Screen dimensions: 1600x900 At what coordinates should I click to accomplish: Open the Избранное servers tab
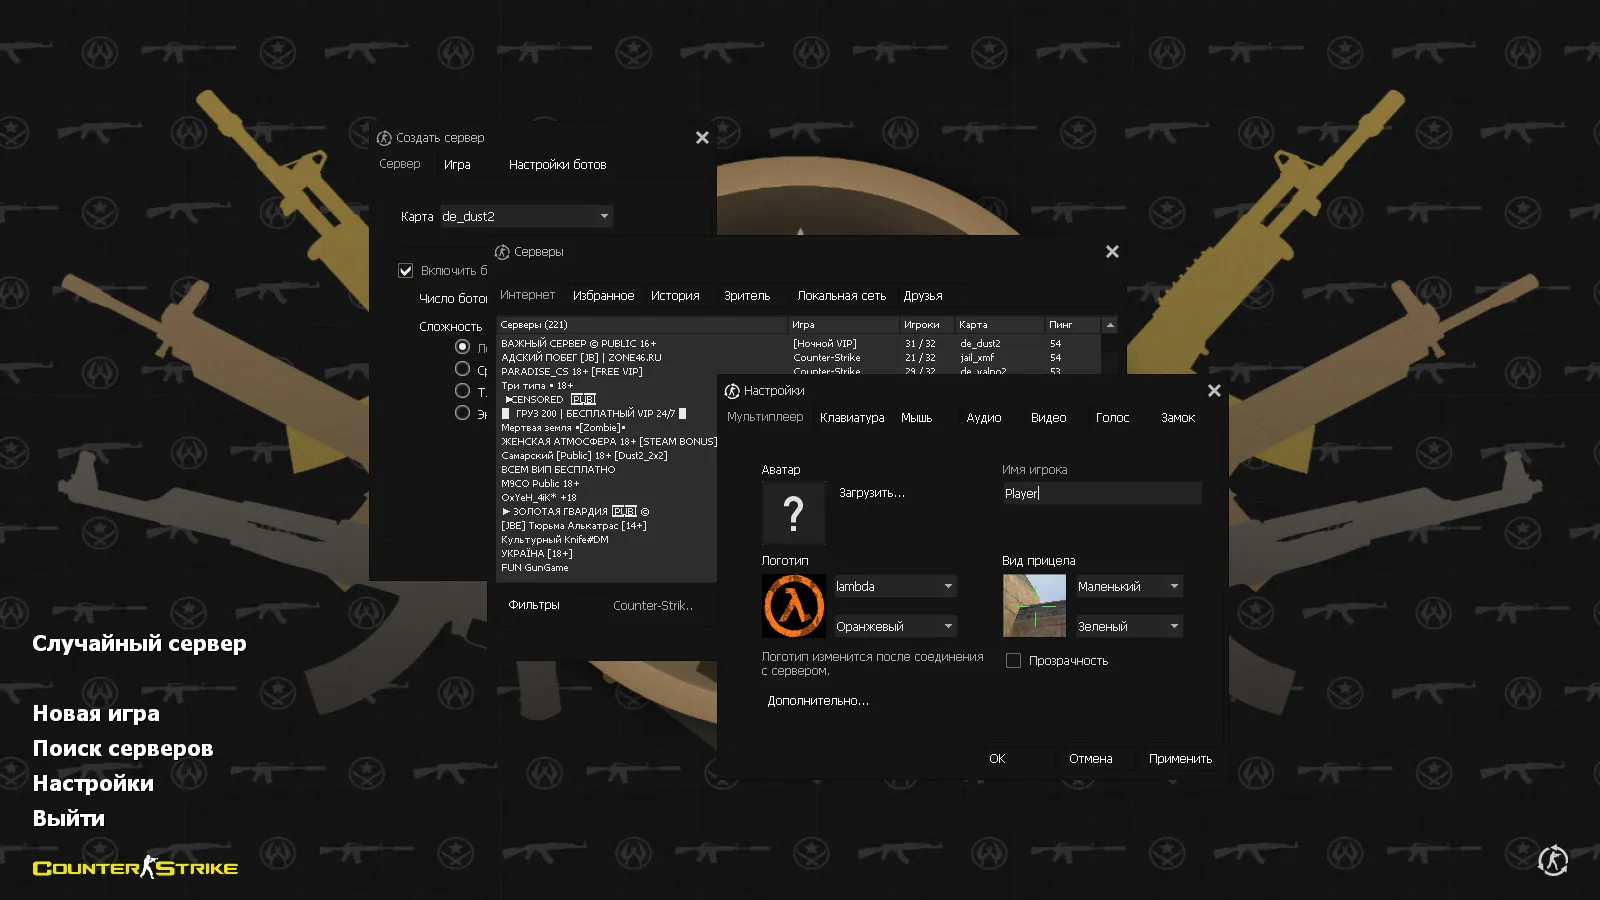603,296
